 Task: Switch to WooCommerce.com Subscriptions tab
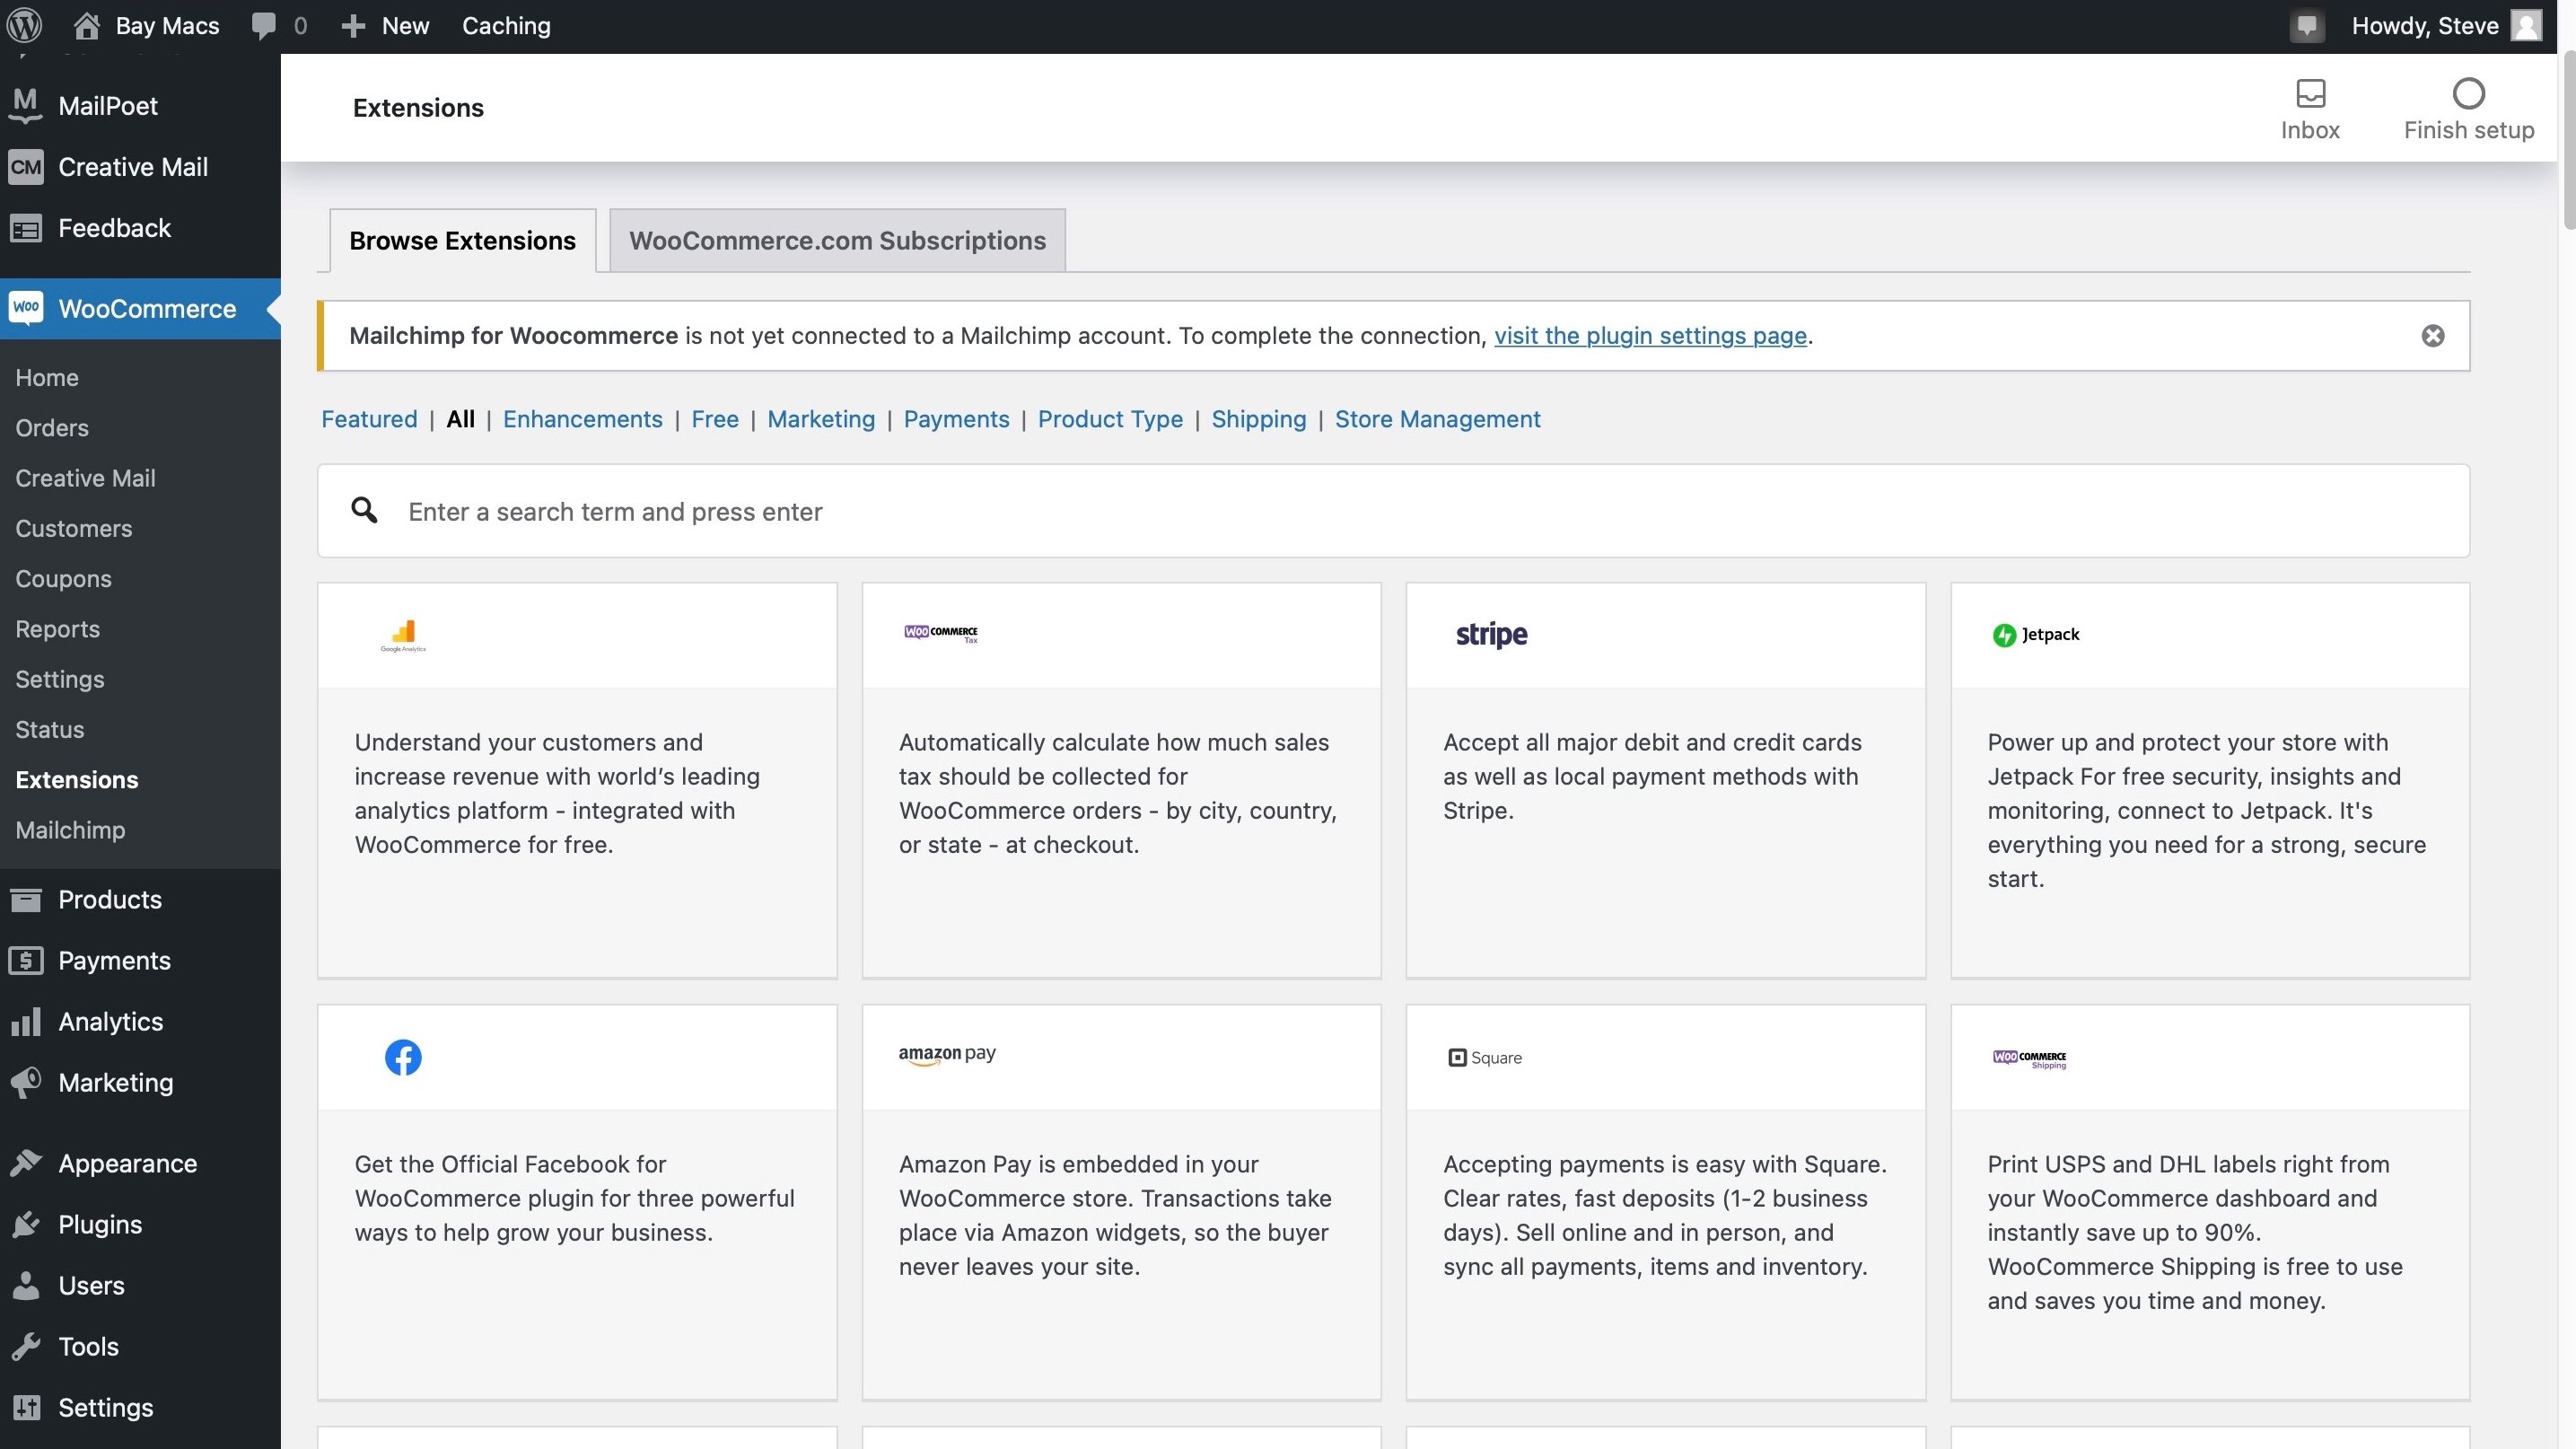pos(837,241)
